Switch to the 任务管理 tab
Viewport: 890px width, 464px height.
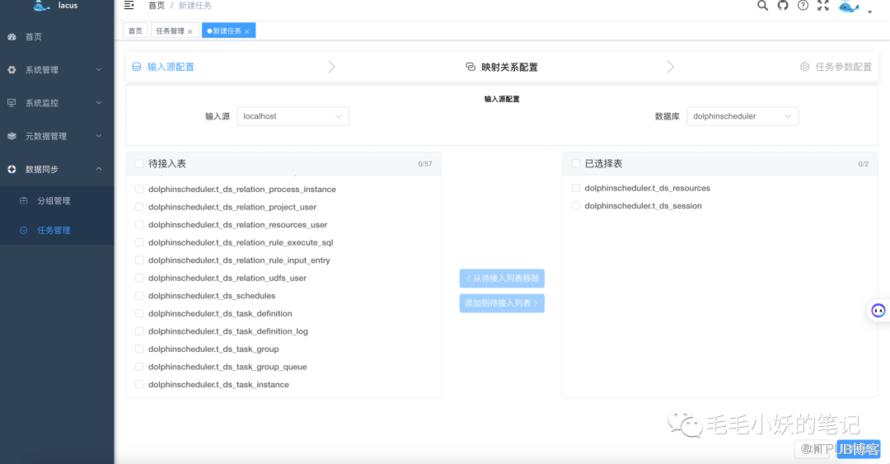click(169, 31)
